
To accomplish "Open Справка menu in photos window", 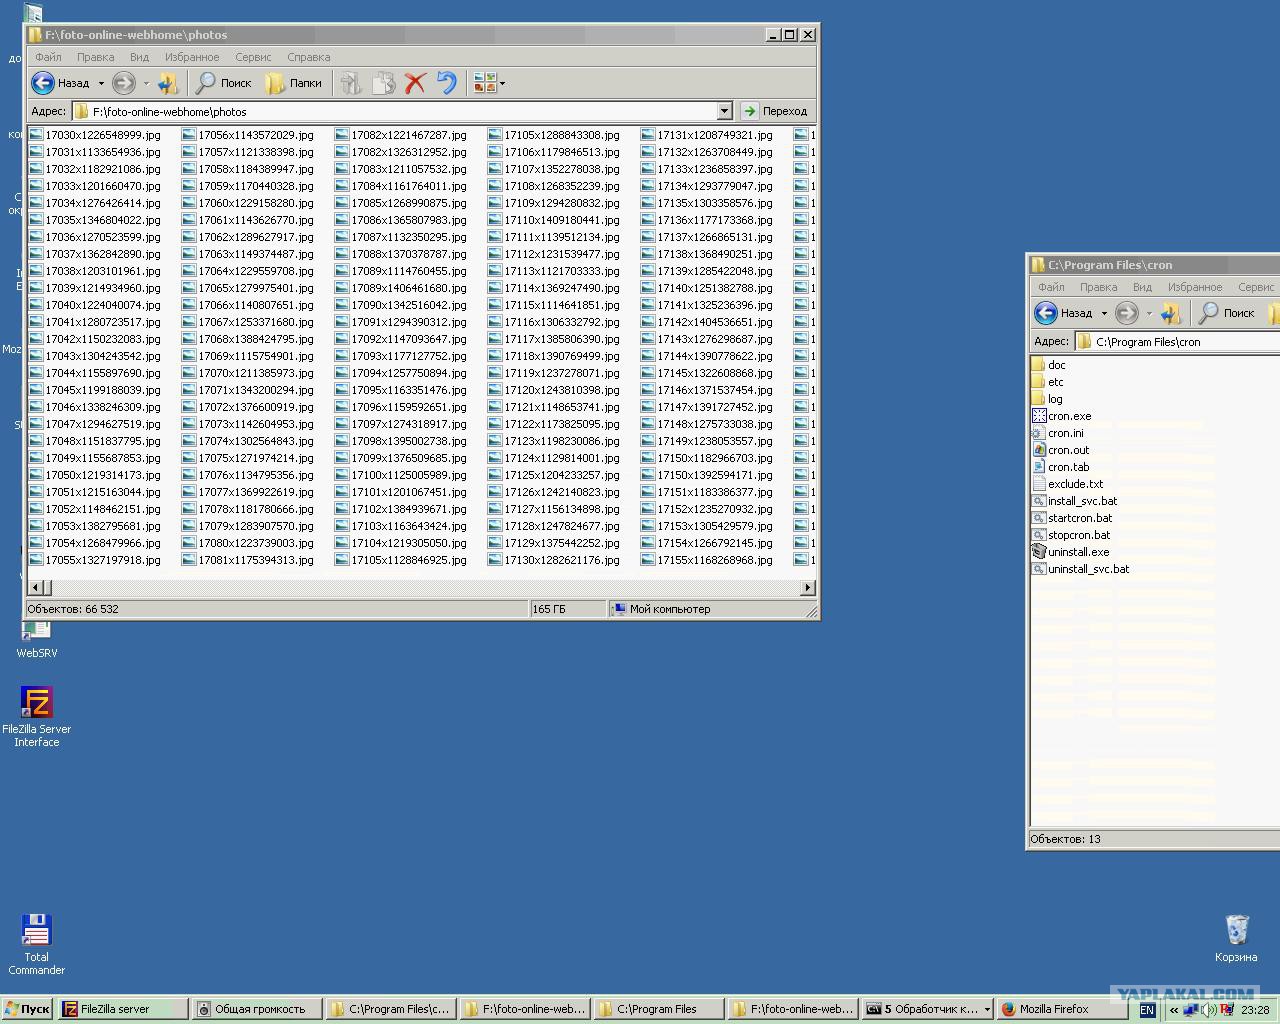I will click(x=308, y=57).
